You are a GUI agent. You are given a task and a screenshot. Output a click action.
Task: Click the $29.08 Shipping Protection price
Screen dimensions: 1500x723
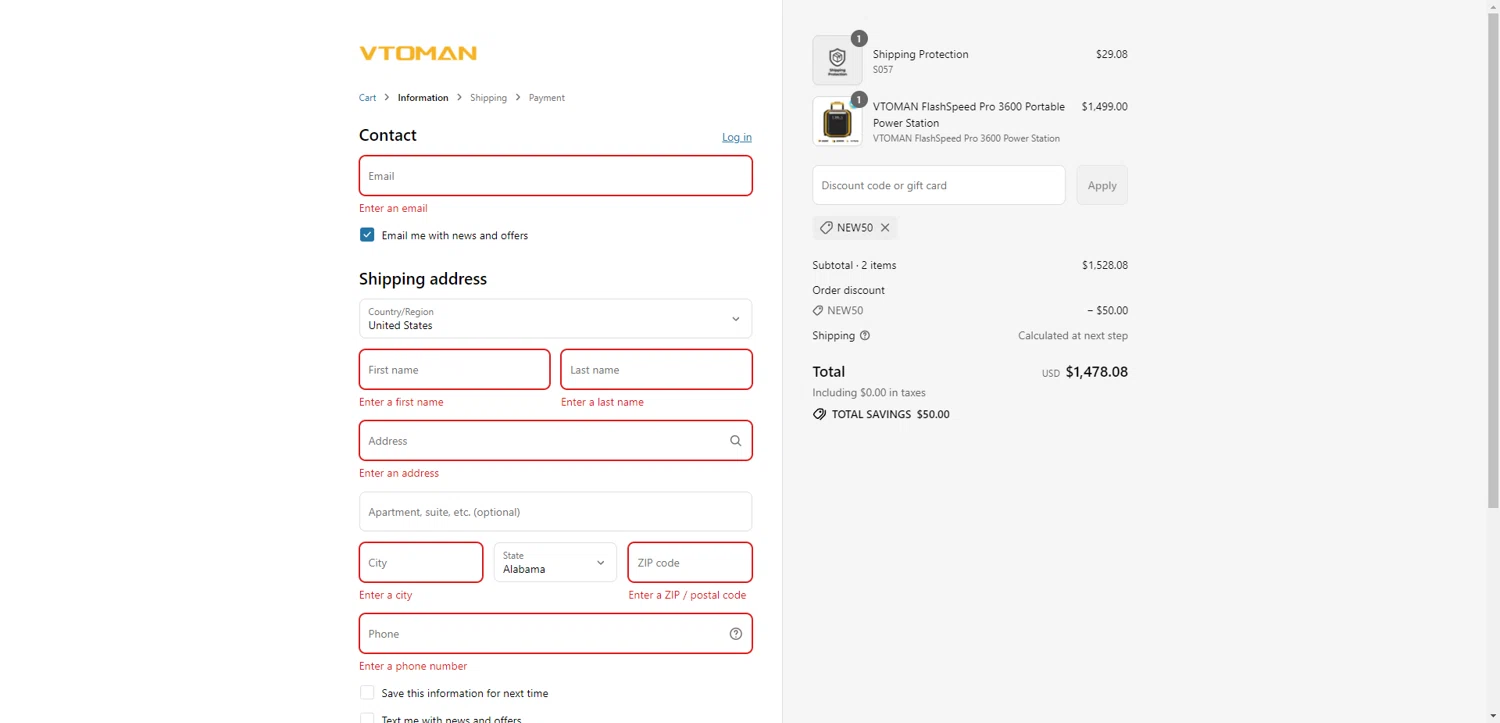pos(1111,55)
